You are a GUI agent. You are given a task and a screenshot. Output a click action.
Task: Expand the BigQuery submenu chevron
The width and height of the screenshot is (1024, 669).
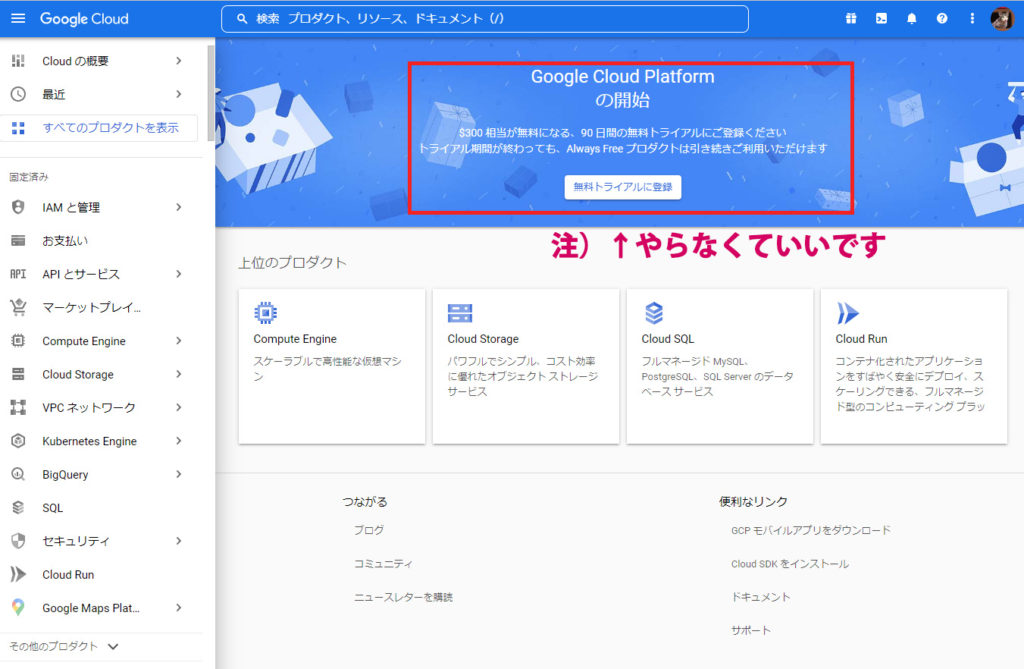point(178,474)
